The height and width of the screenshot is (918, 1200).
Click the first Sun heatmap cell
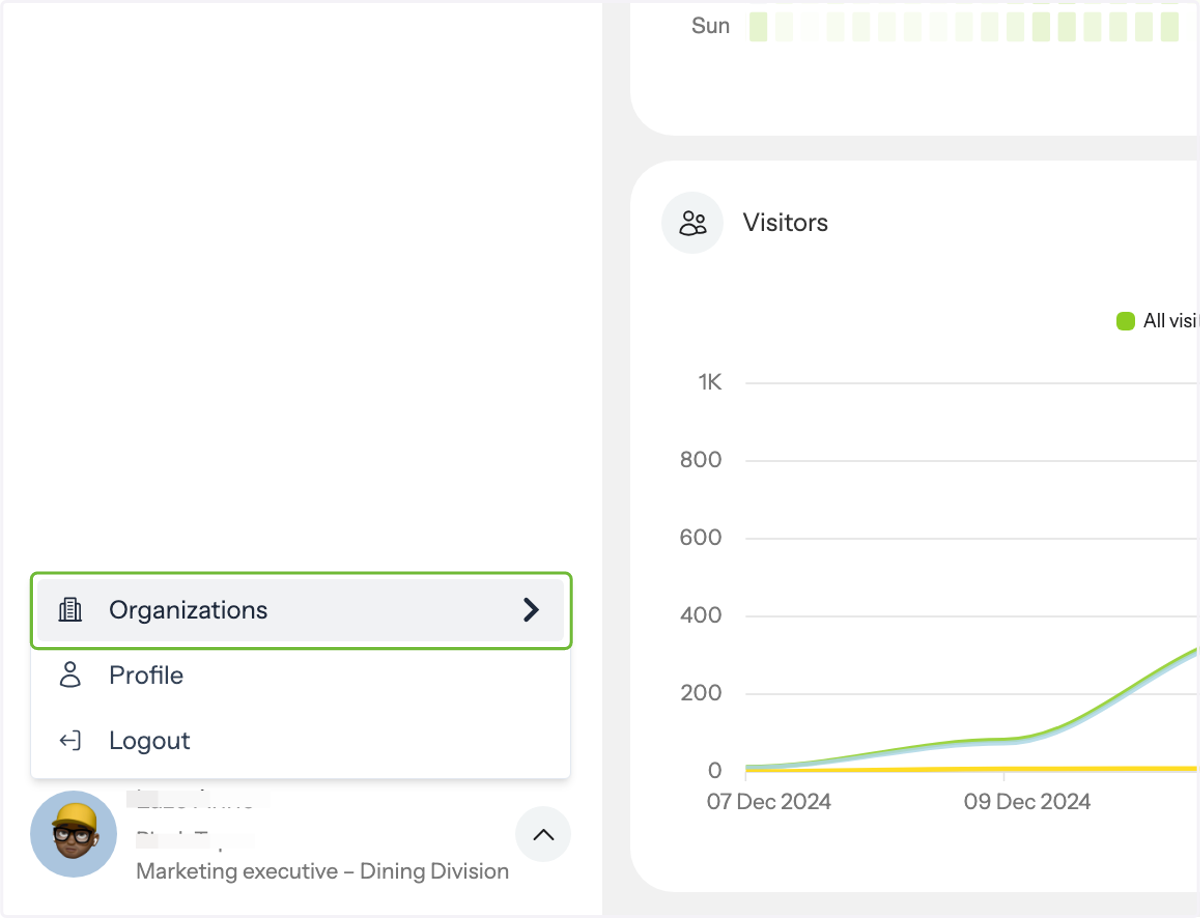pyautogui.click(x=758, y=27)
